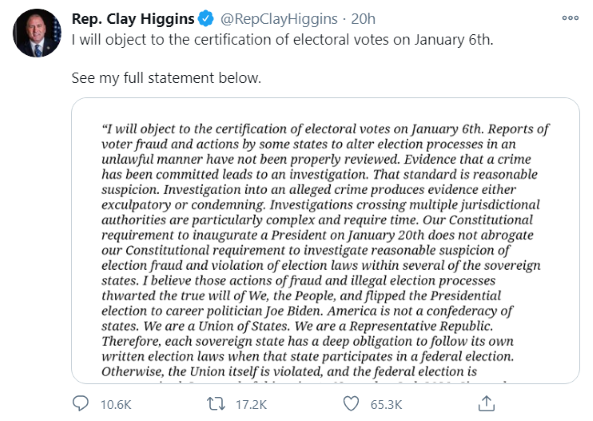Click the 'Union of States' line in statement
The height and width of the screenshot is (421, 593).
[297, 326]
